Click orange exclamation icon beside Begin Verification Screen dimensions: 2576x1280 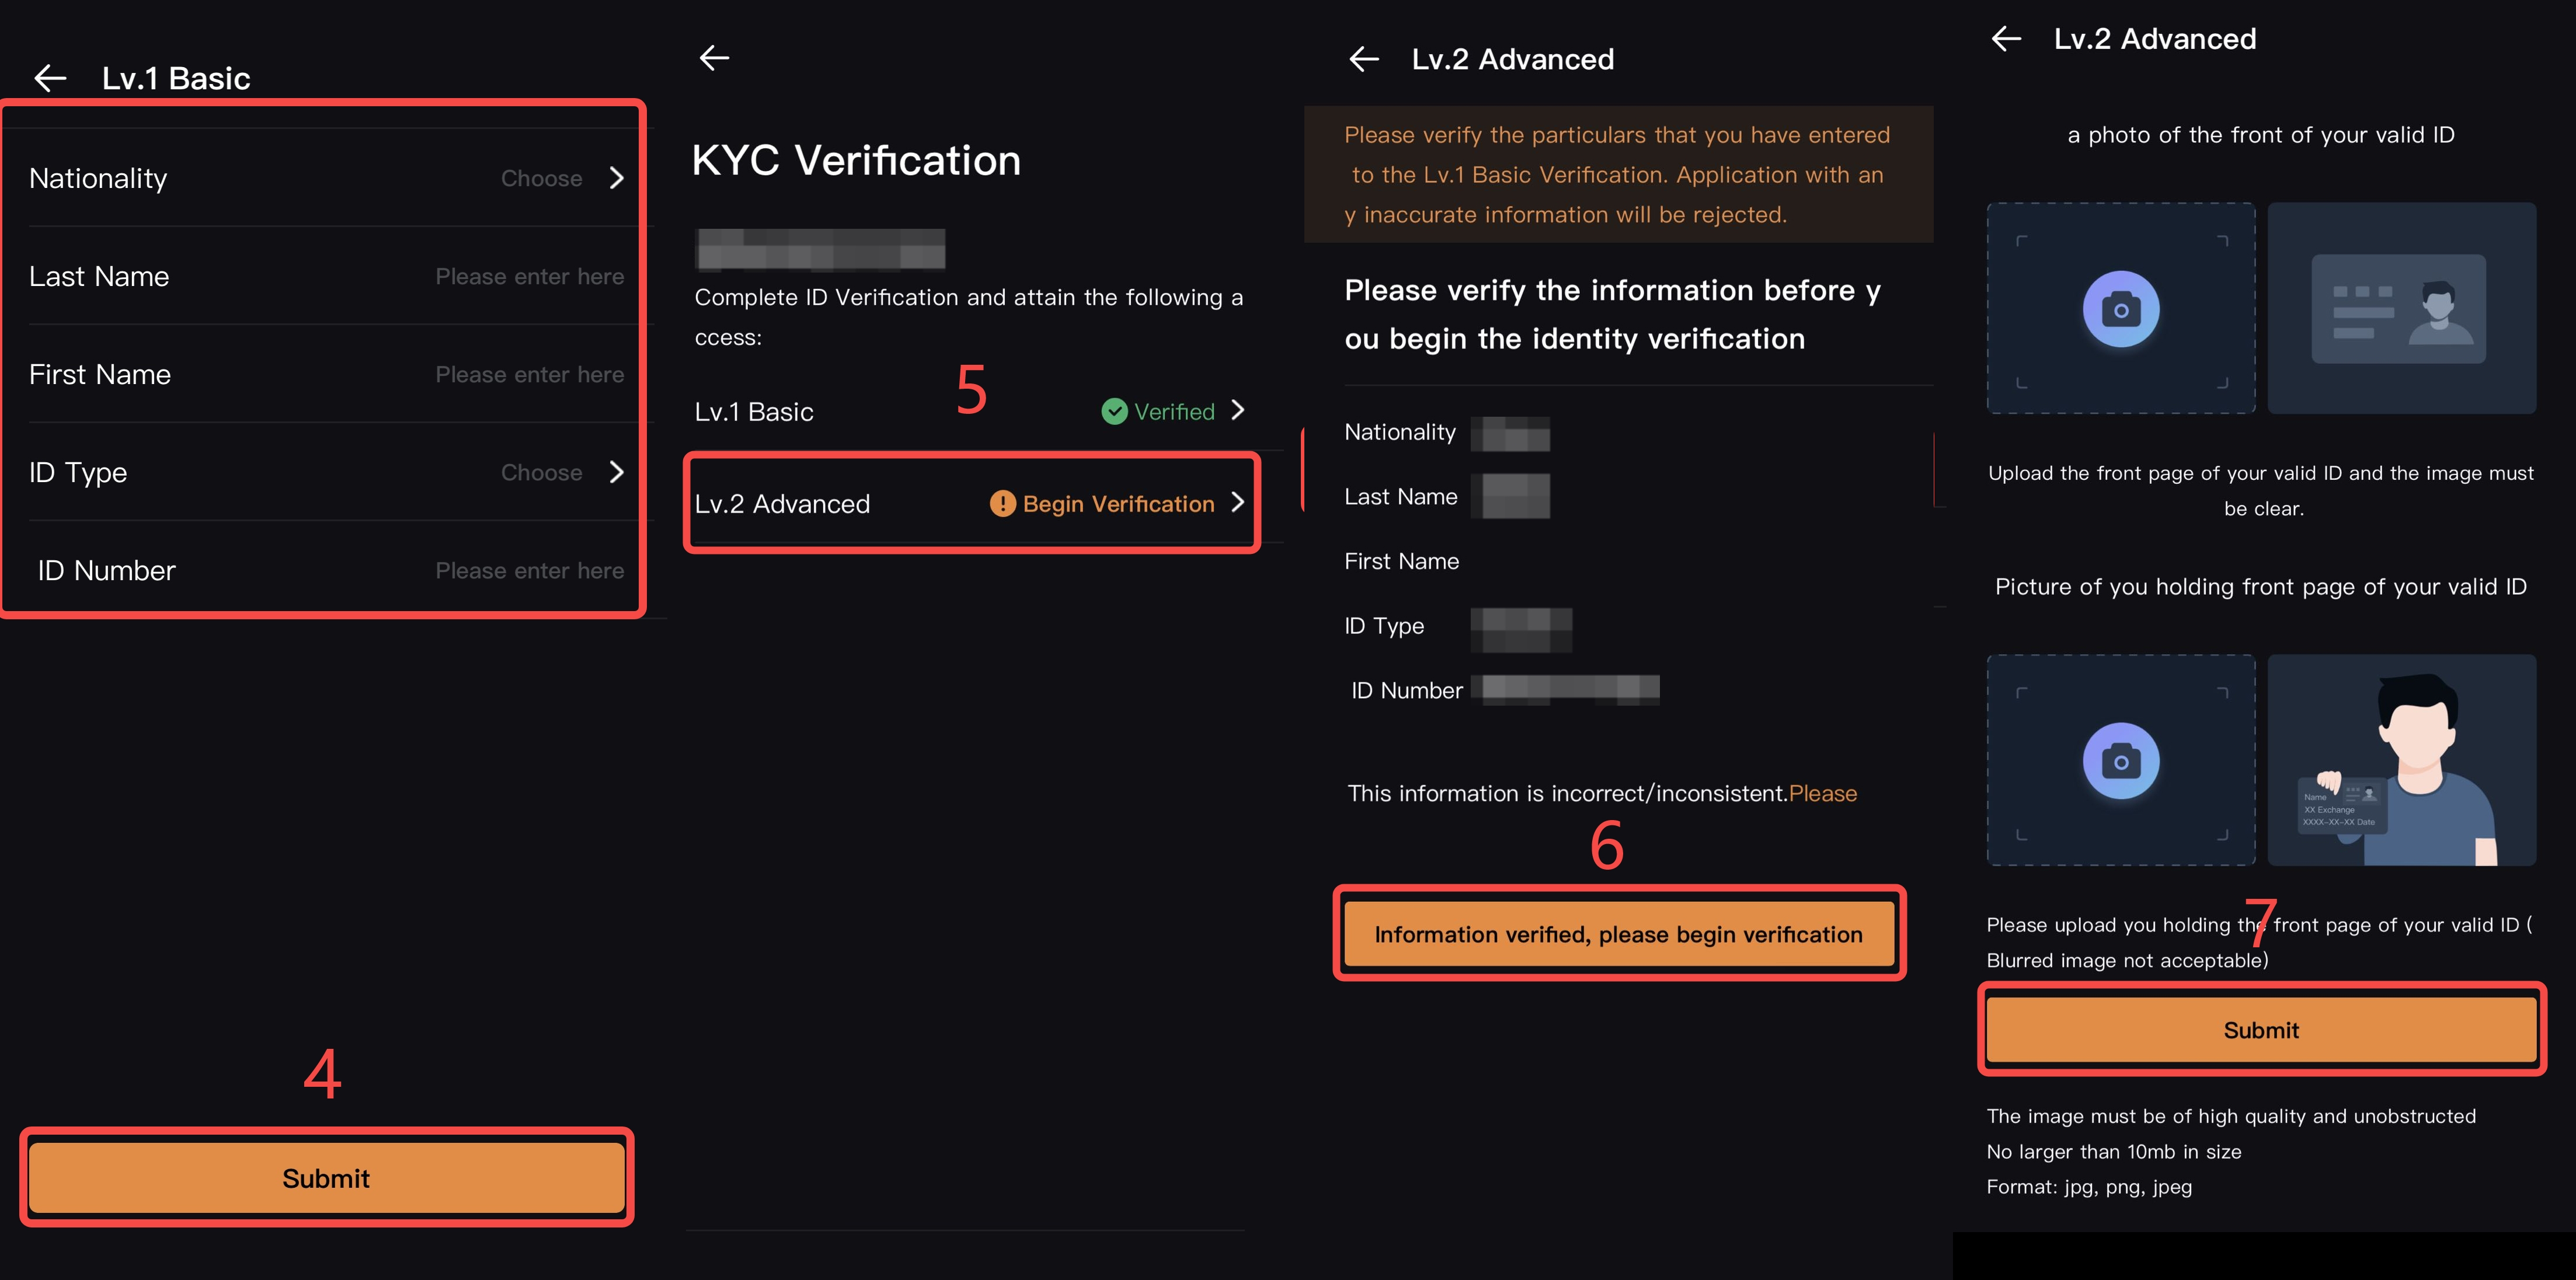[1002, 503]
